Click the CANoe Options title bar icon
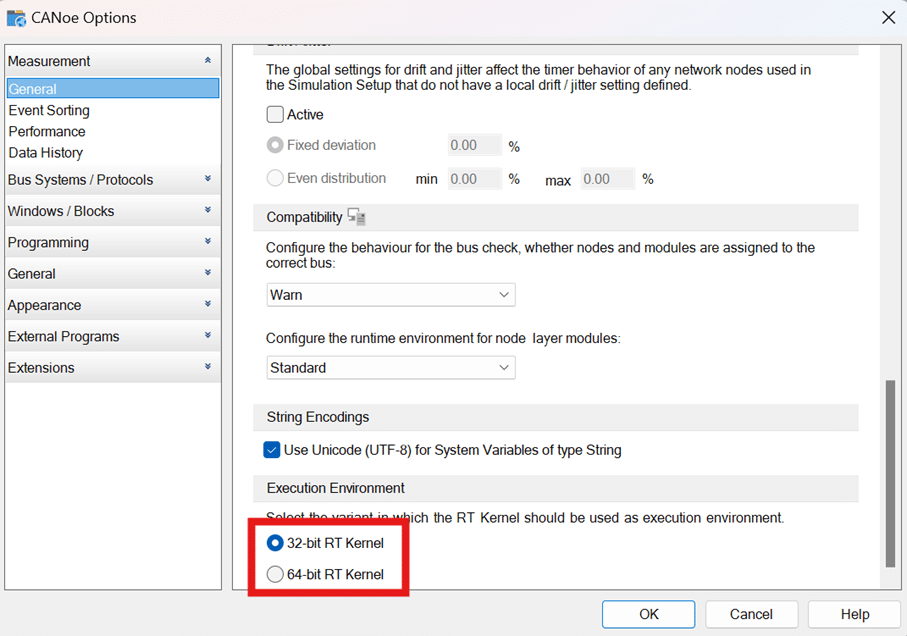 17,17
